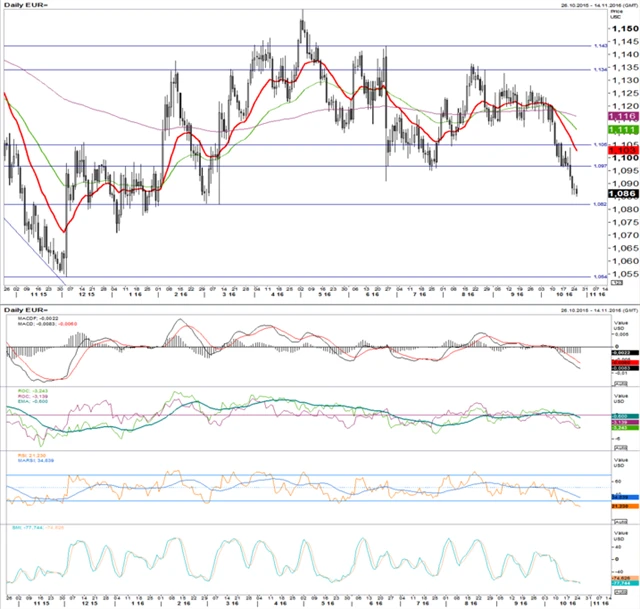This screenshot has height=609, width=640.
Task: Click the teal -0.600 EMA value tag
Action: 625,416
